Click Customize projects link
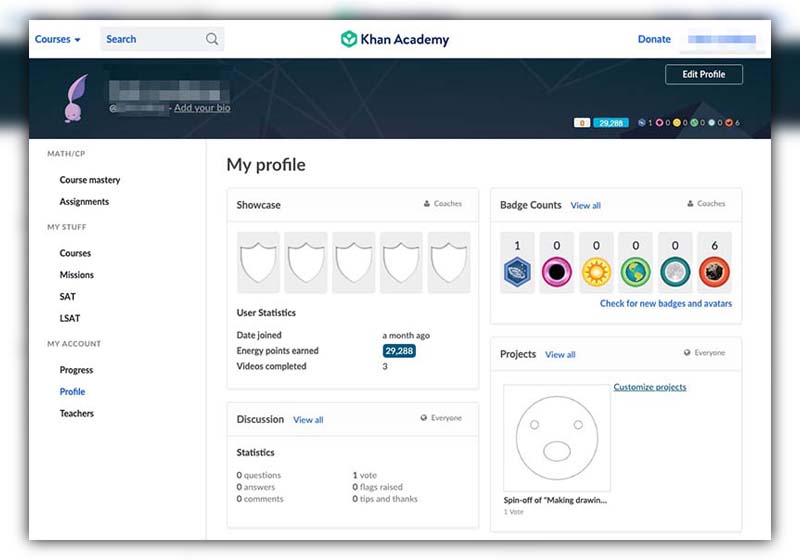This screenshot has width=800, height=560. click(x=650, y=387)
